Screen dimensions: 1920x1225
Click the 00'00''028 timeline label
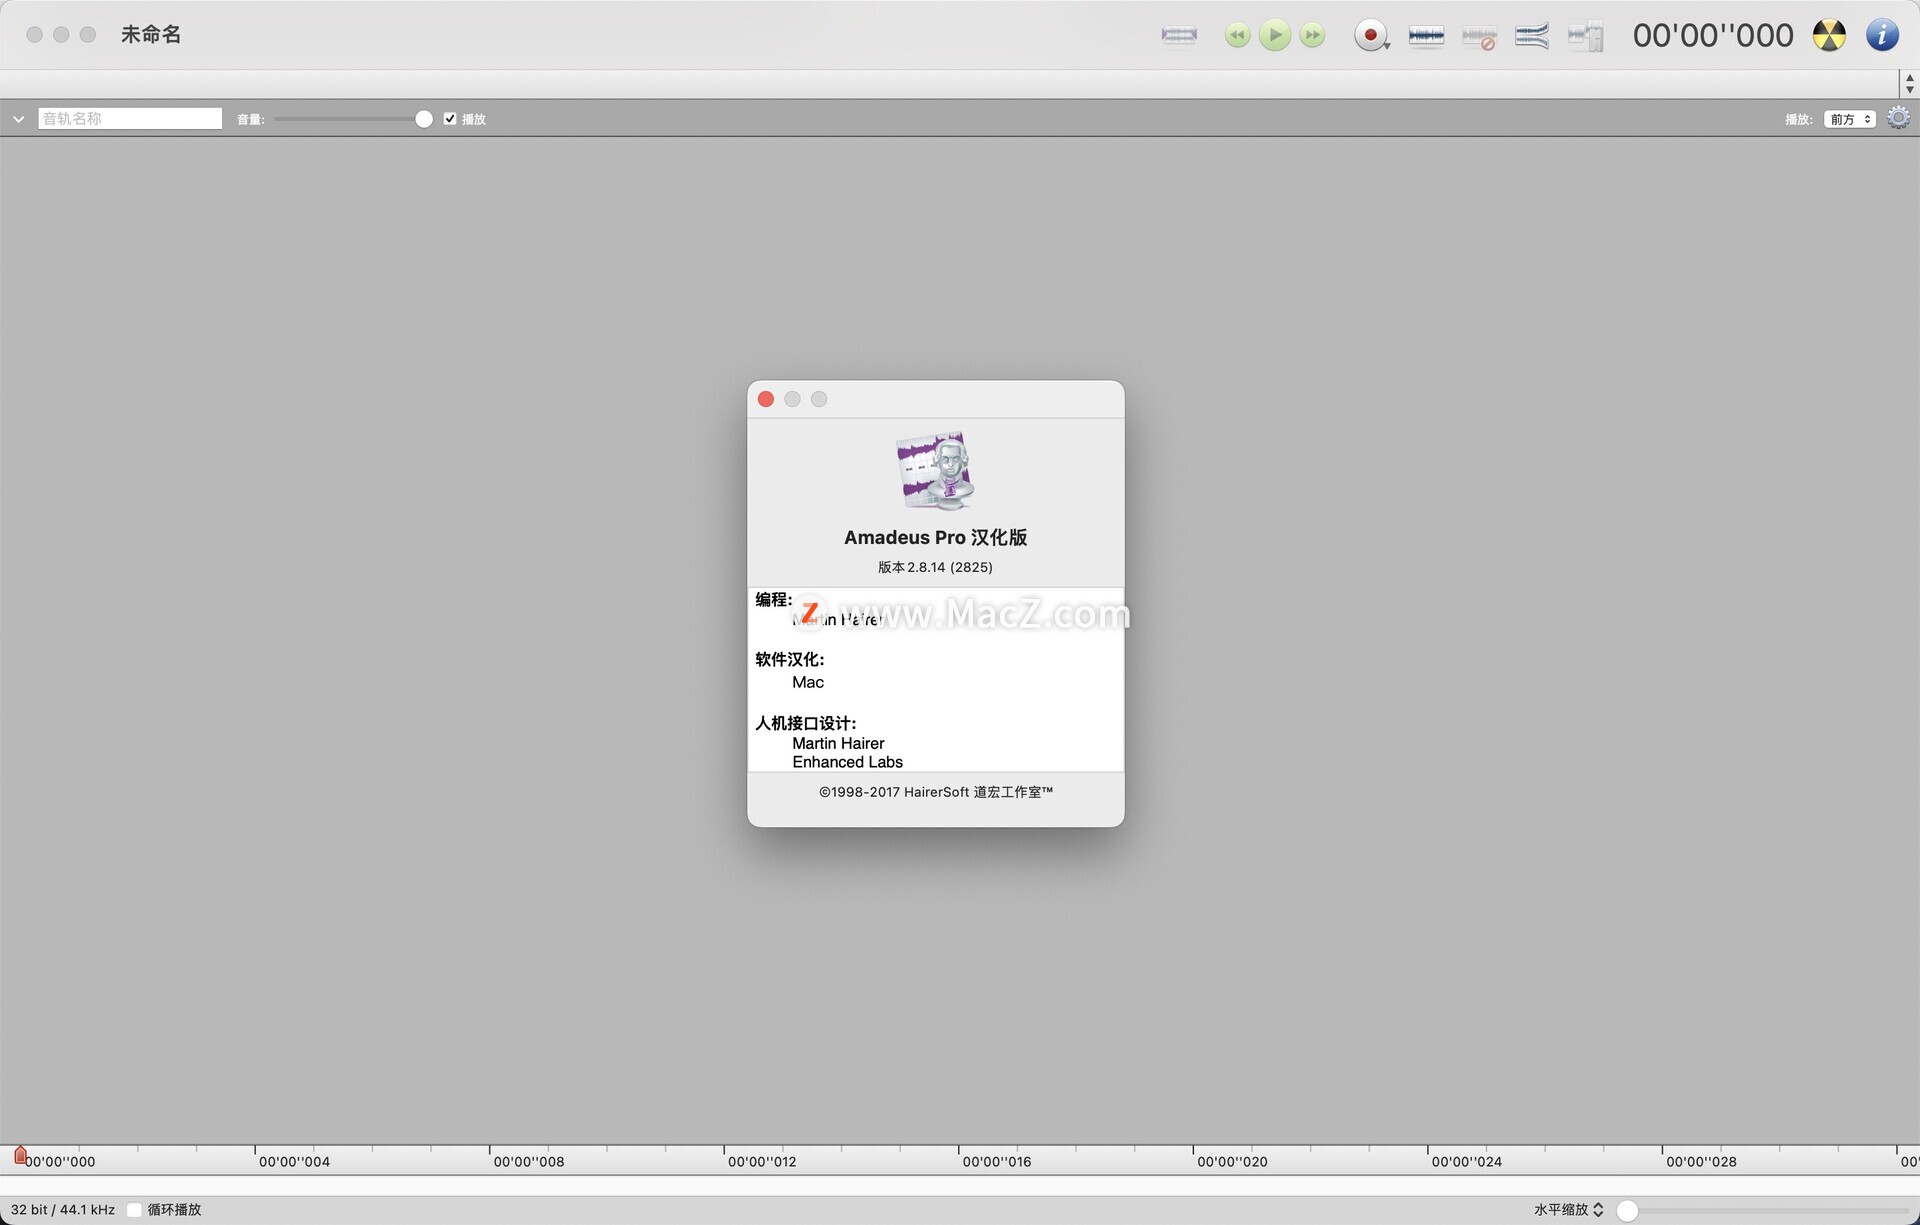point(1701,1162)
